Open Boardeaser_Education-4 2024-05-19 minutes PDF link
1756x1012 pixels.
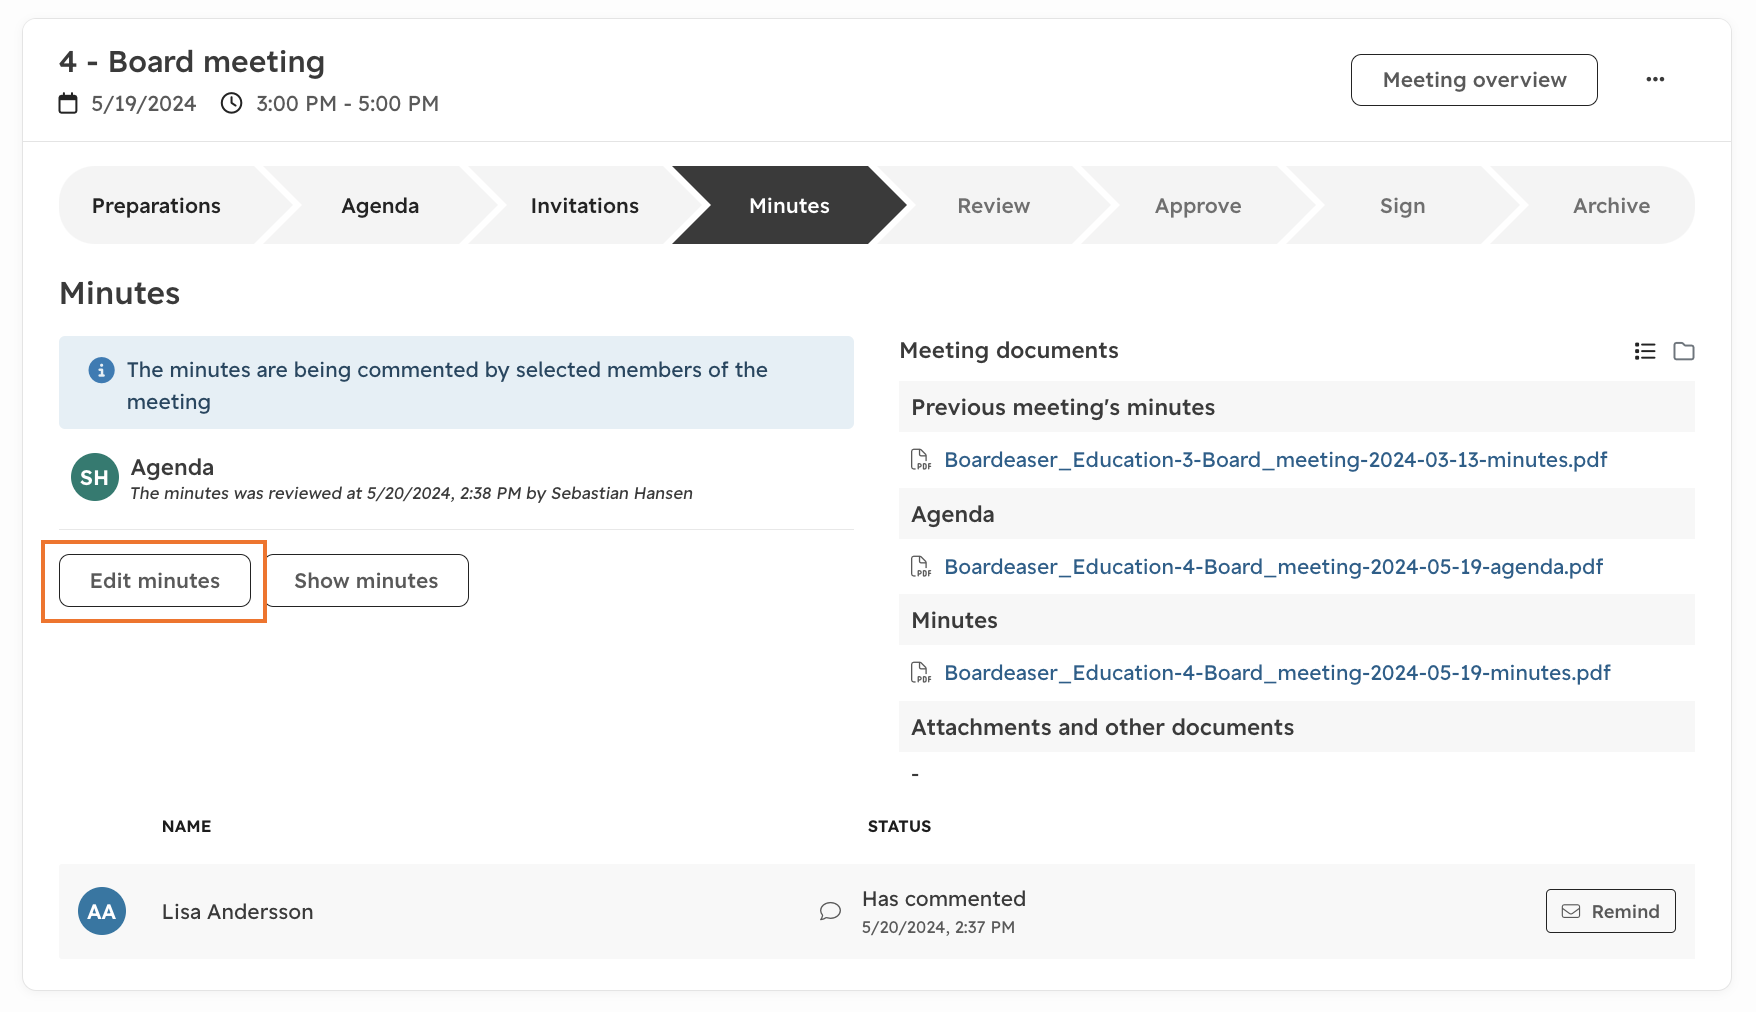(x=1278, y=673)
